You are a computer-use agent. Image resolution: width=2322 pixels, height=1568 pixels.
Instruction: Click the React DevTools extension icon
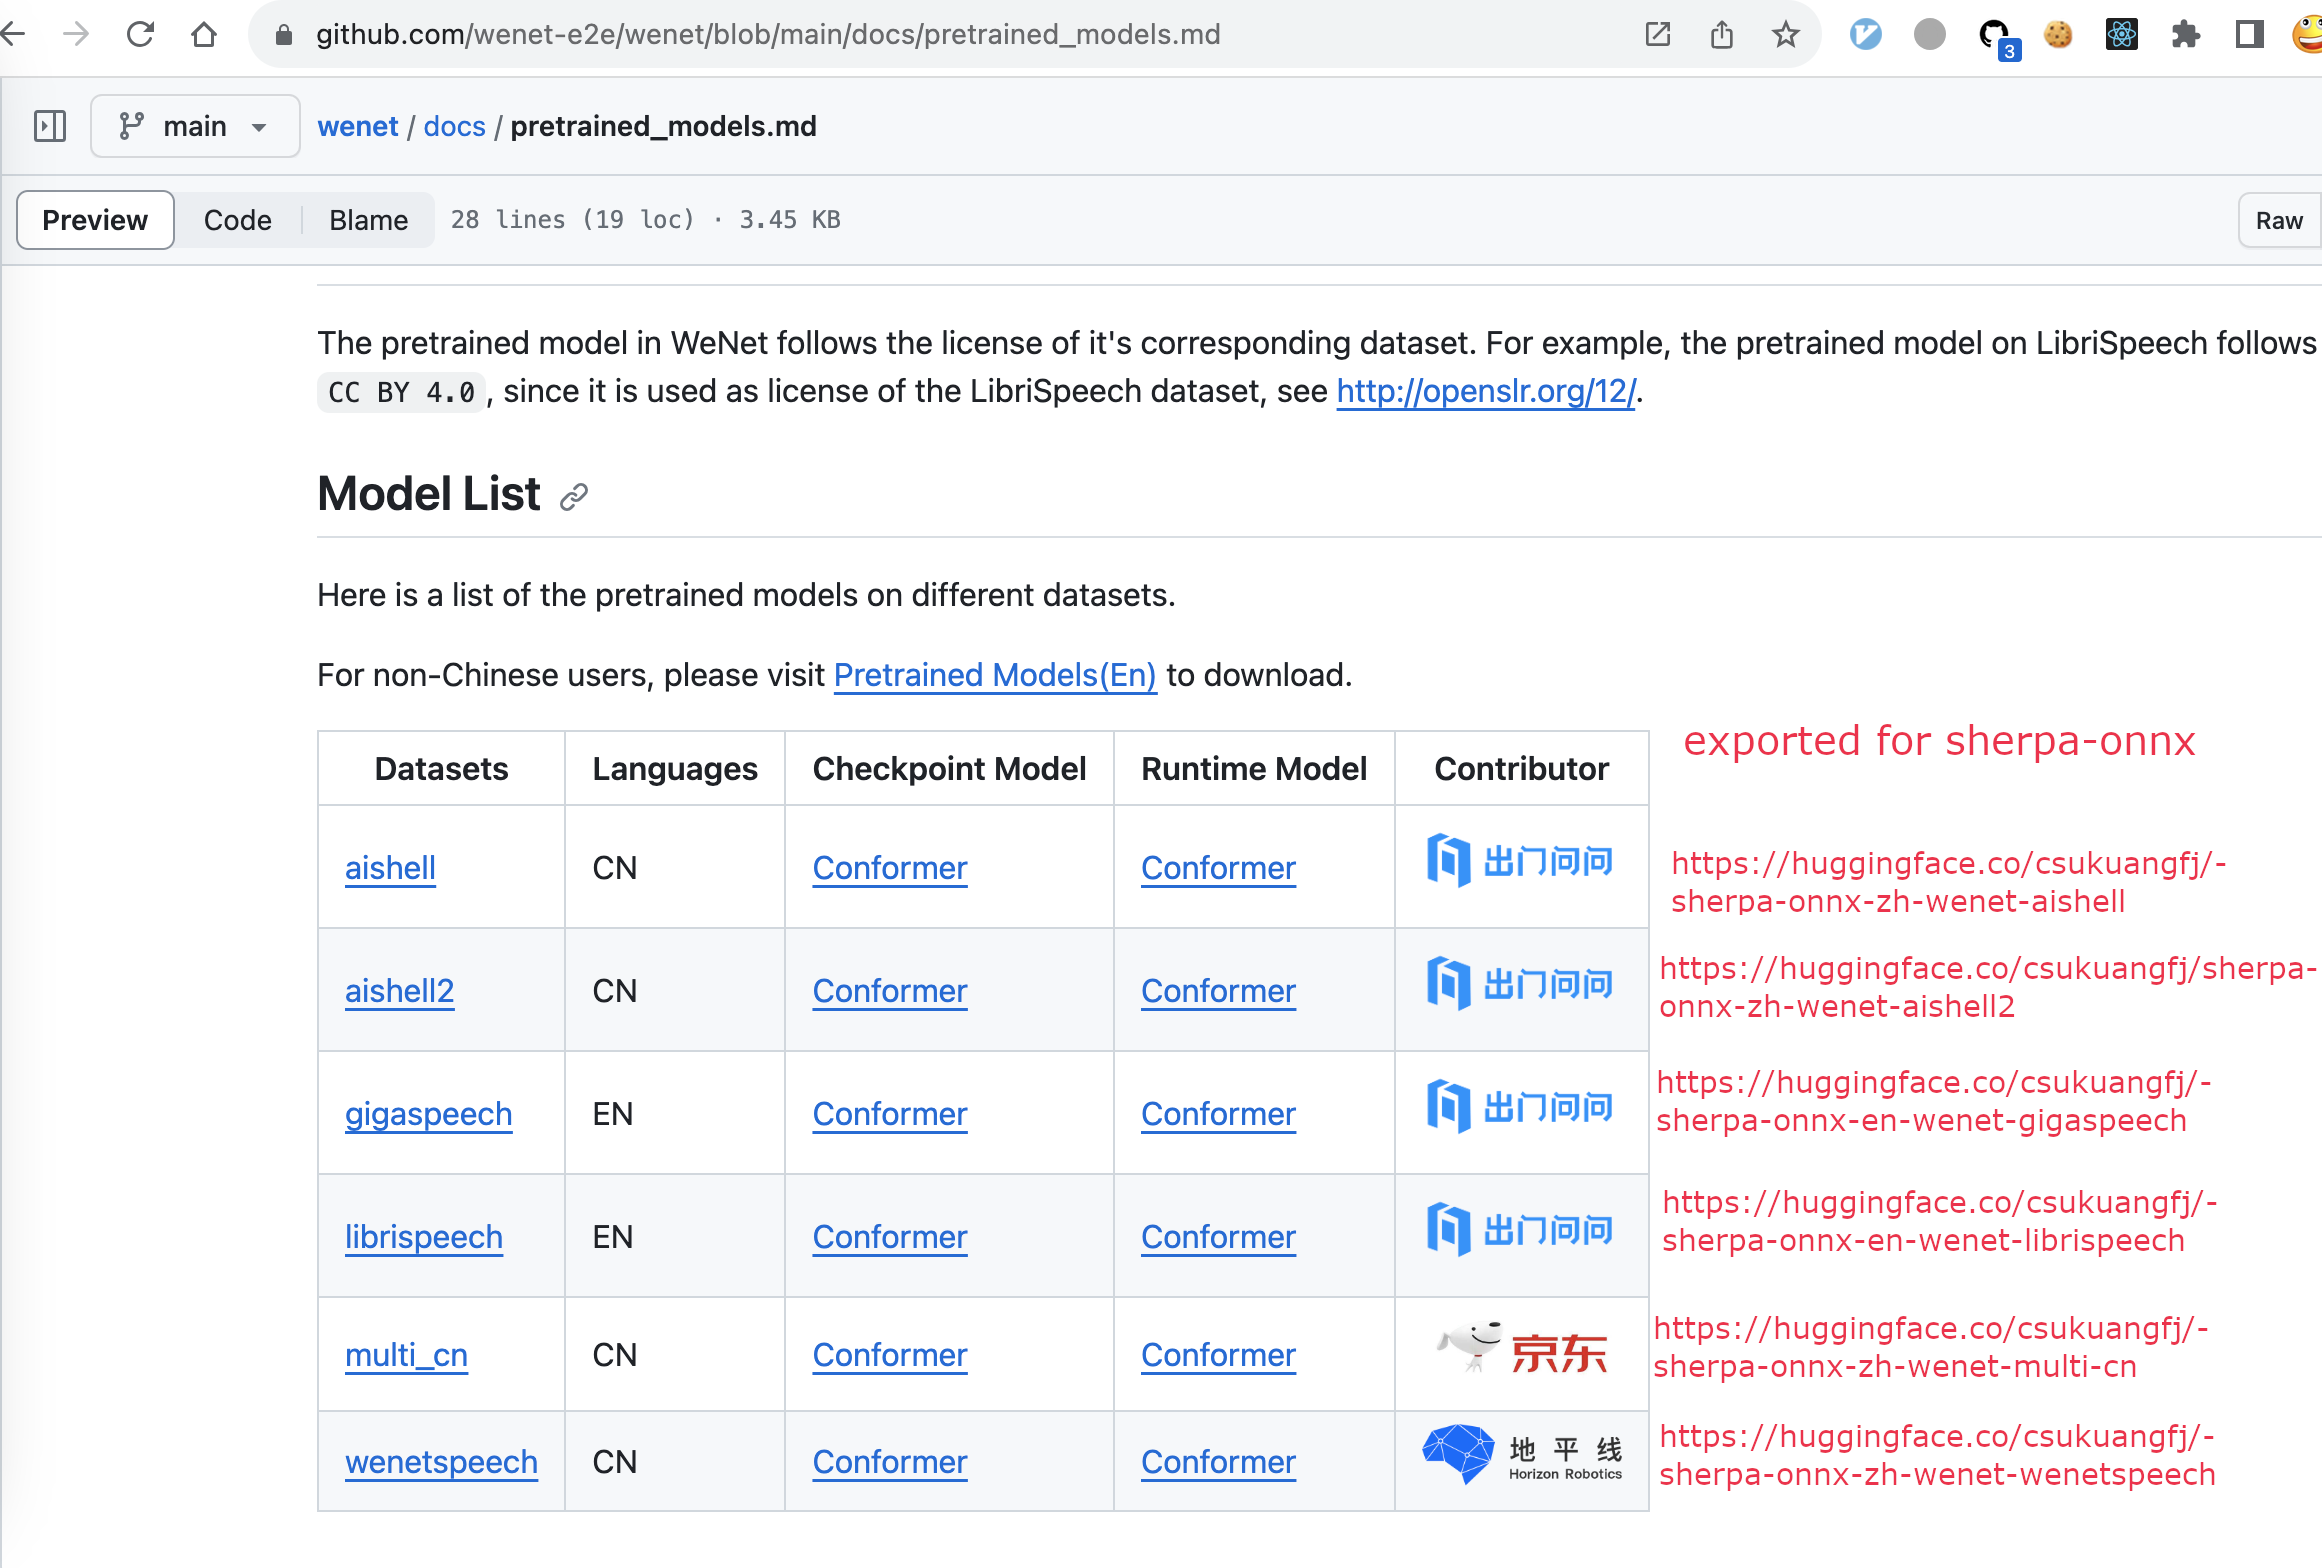pos(2121,34)
